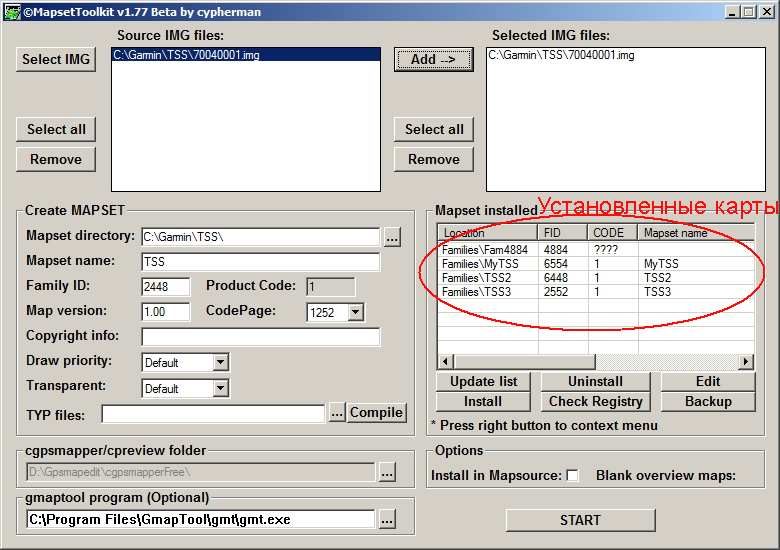The image size is (780, 550).
Task: Click the Location column header
Action: pyautogui.click(x=488, y=232)
